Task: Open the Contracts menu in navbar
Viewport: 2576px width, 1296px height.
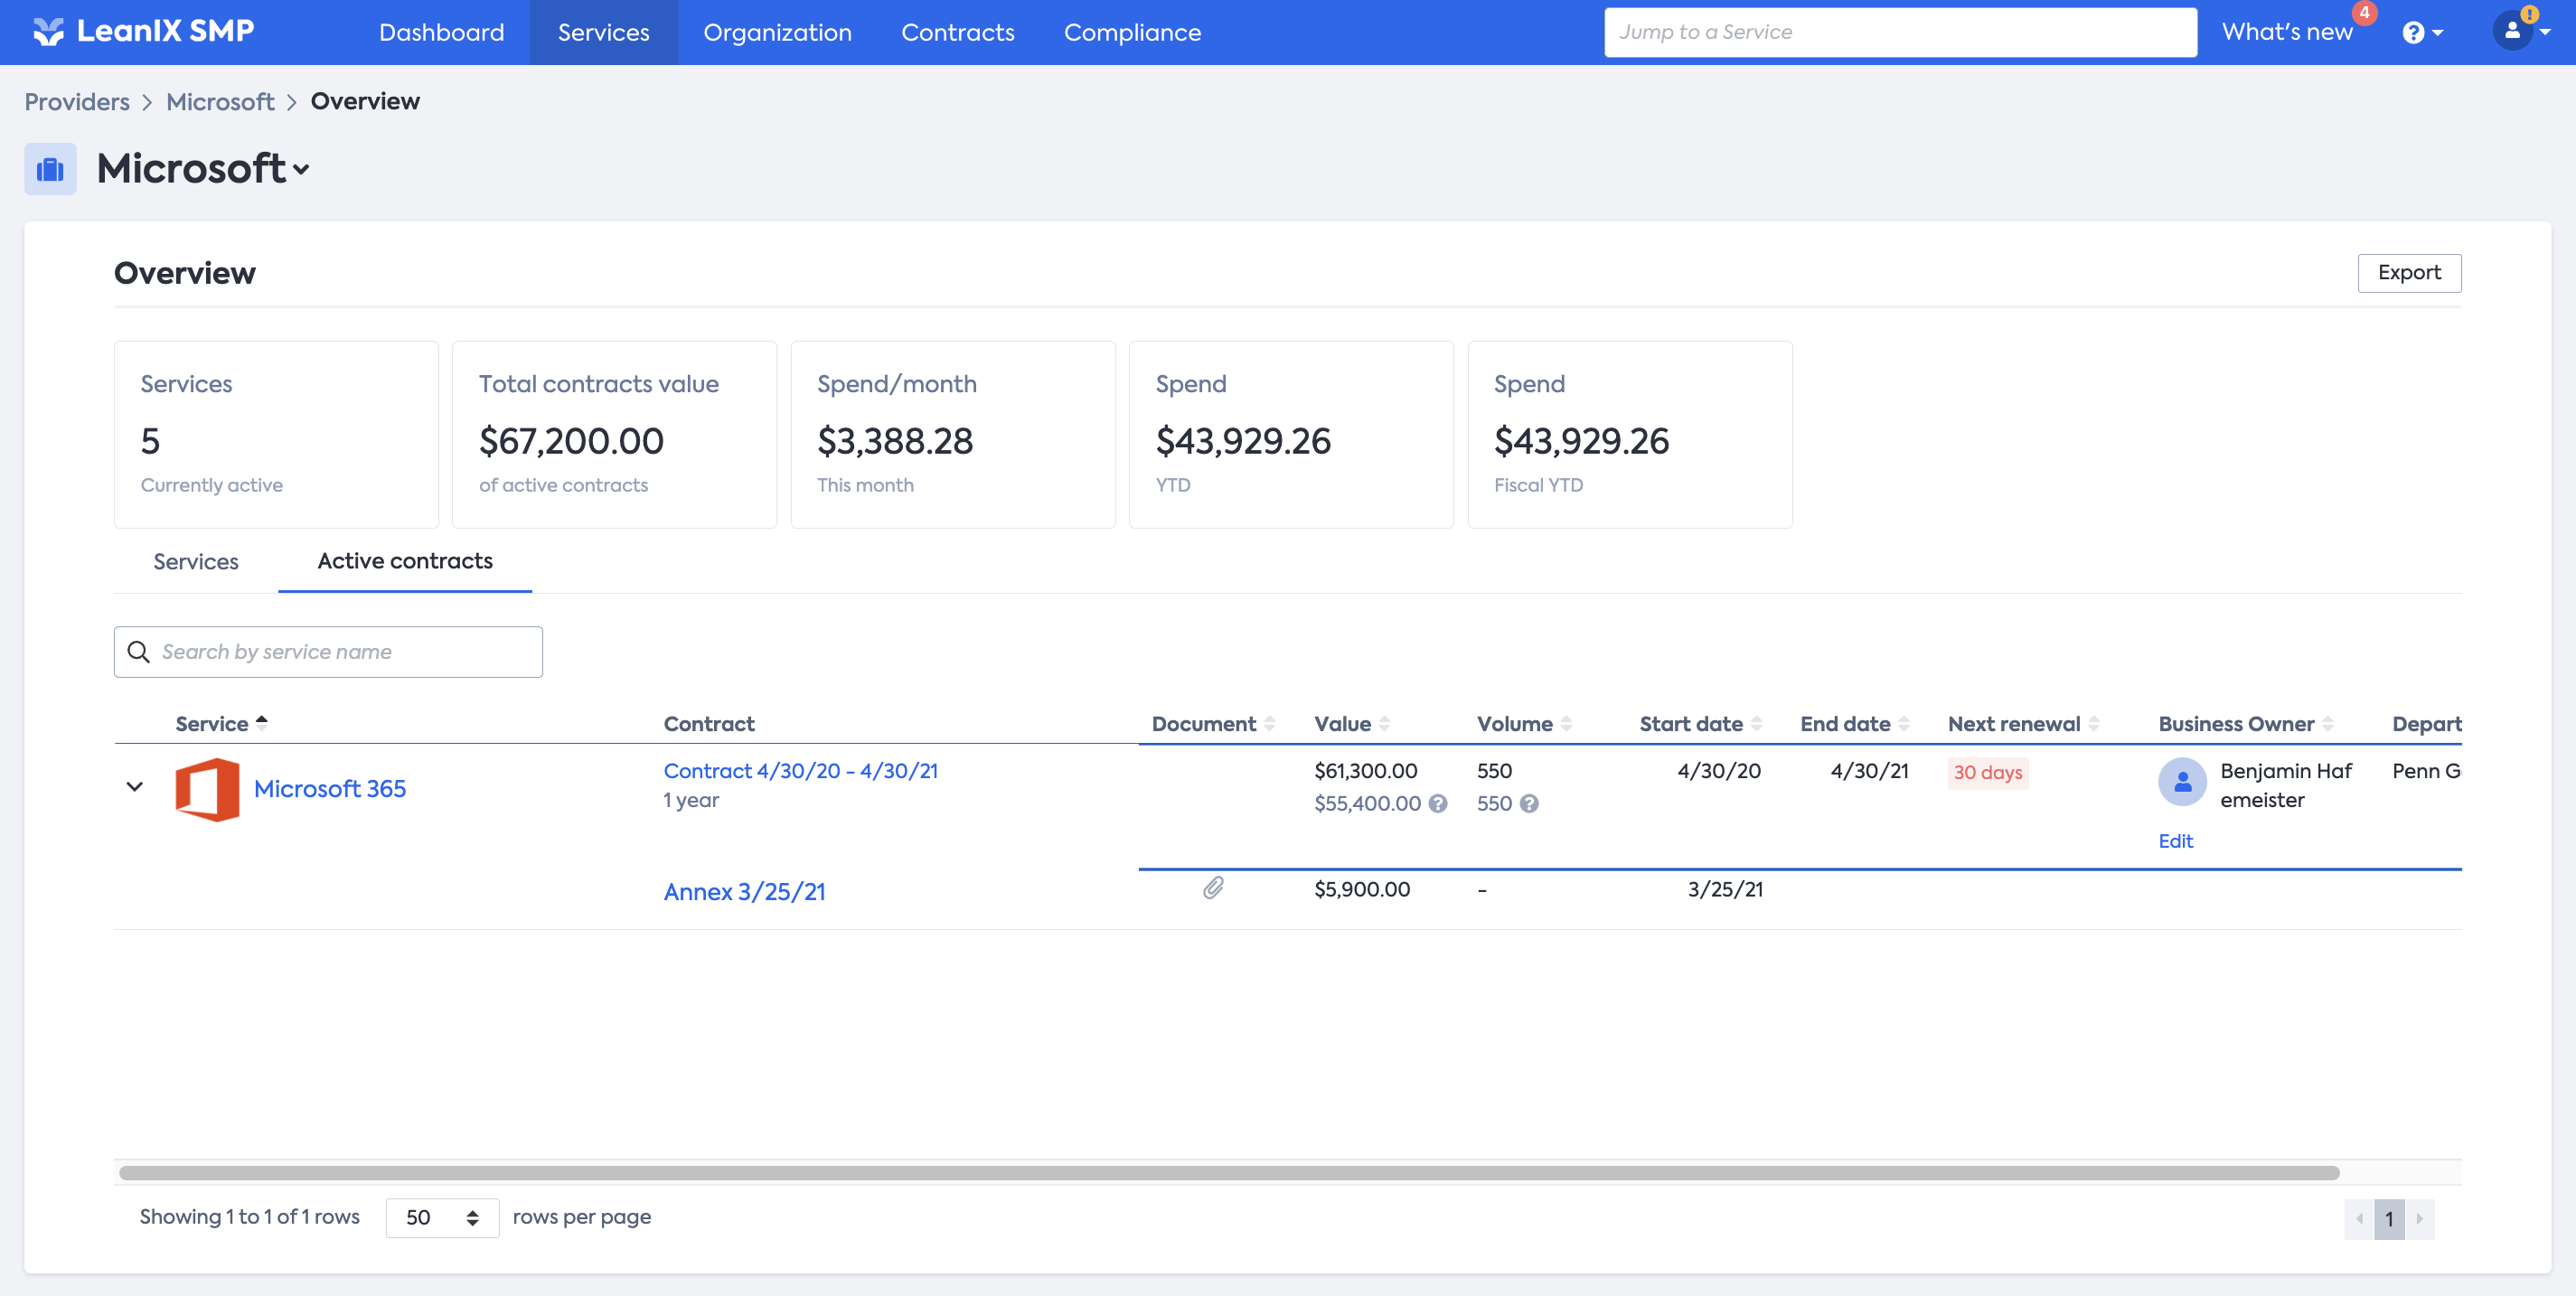Action: pyautogui.click(x=957, y=33)
